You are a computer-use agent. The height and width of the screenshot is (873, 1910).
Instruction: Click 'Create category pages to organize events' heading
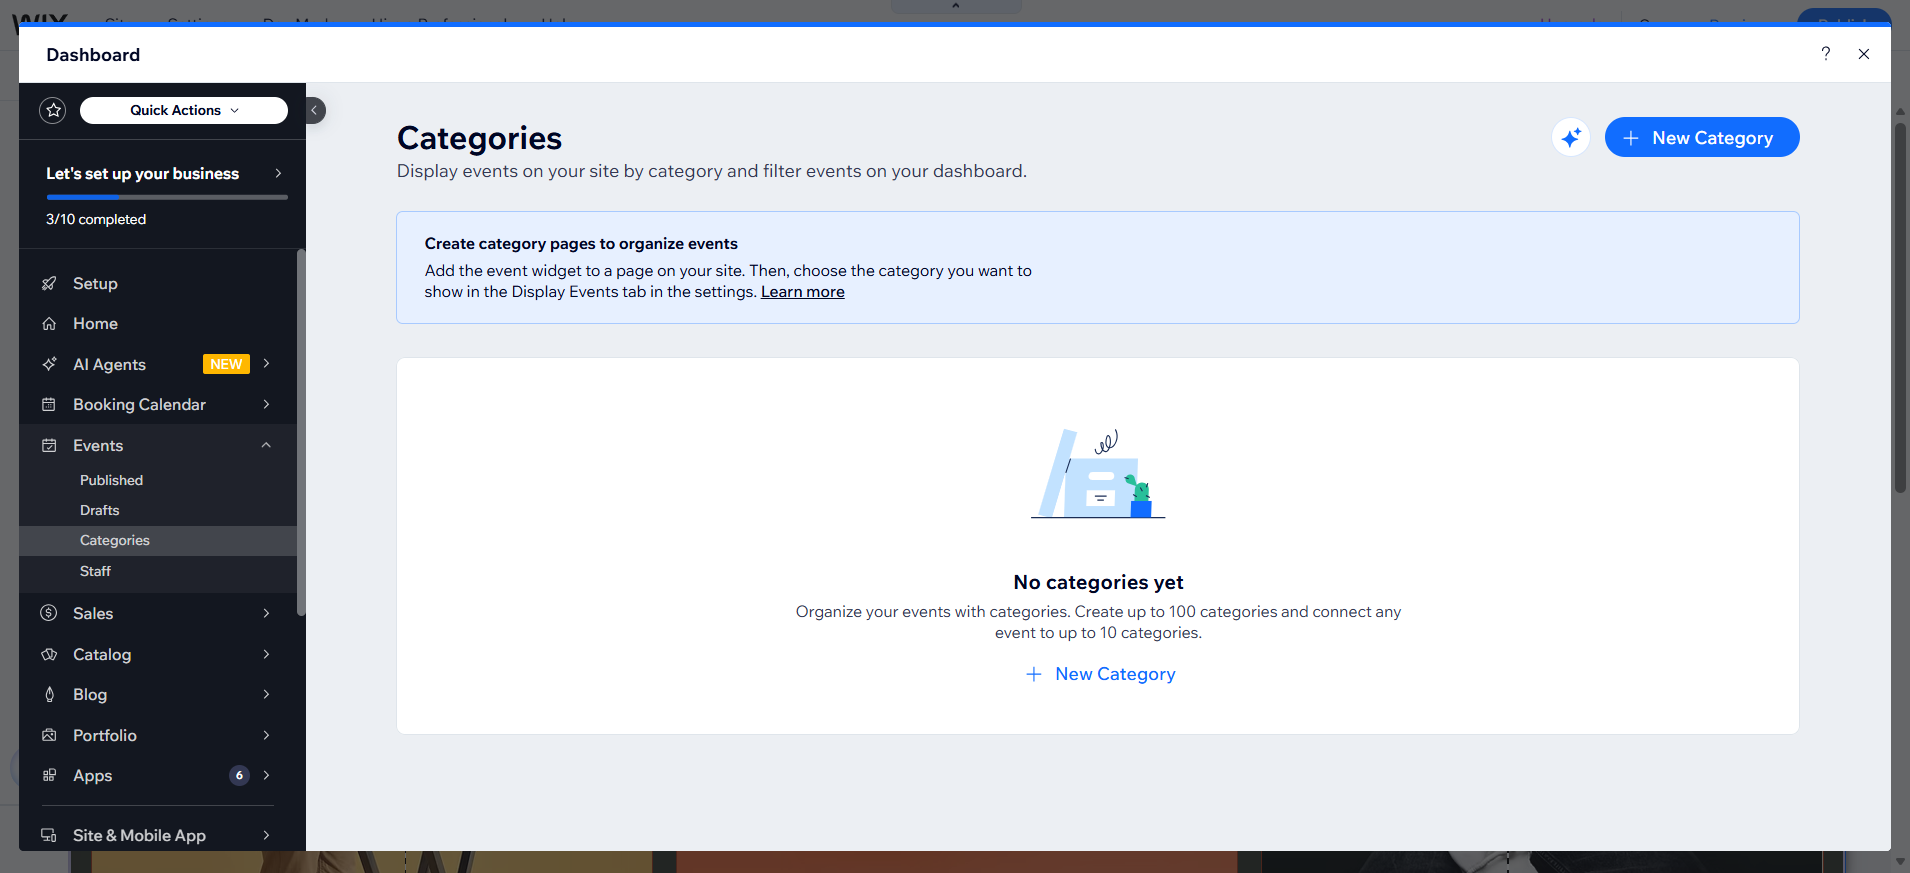(x=581, y=244)
